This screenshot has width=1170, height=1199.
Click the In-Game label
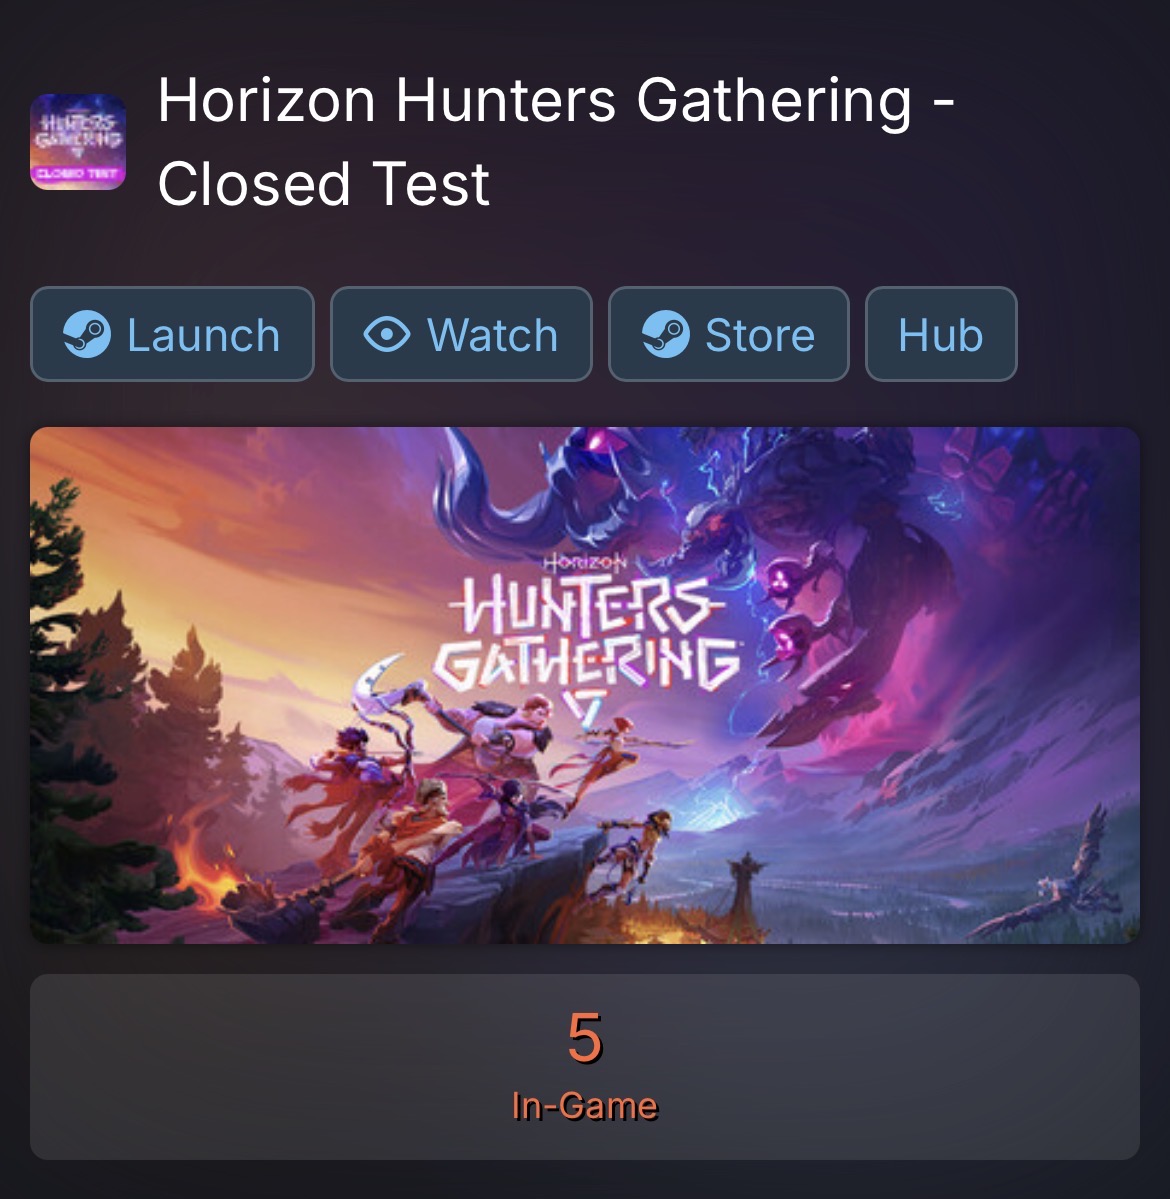coord(585,1106)
